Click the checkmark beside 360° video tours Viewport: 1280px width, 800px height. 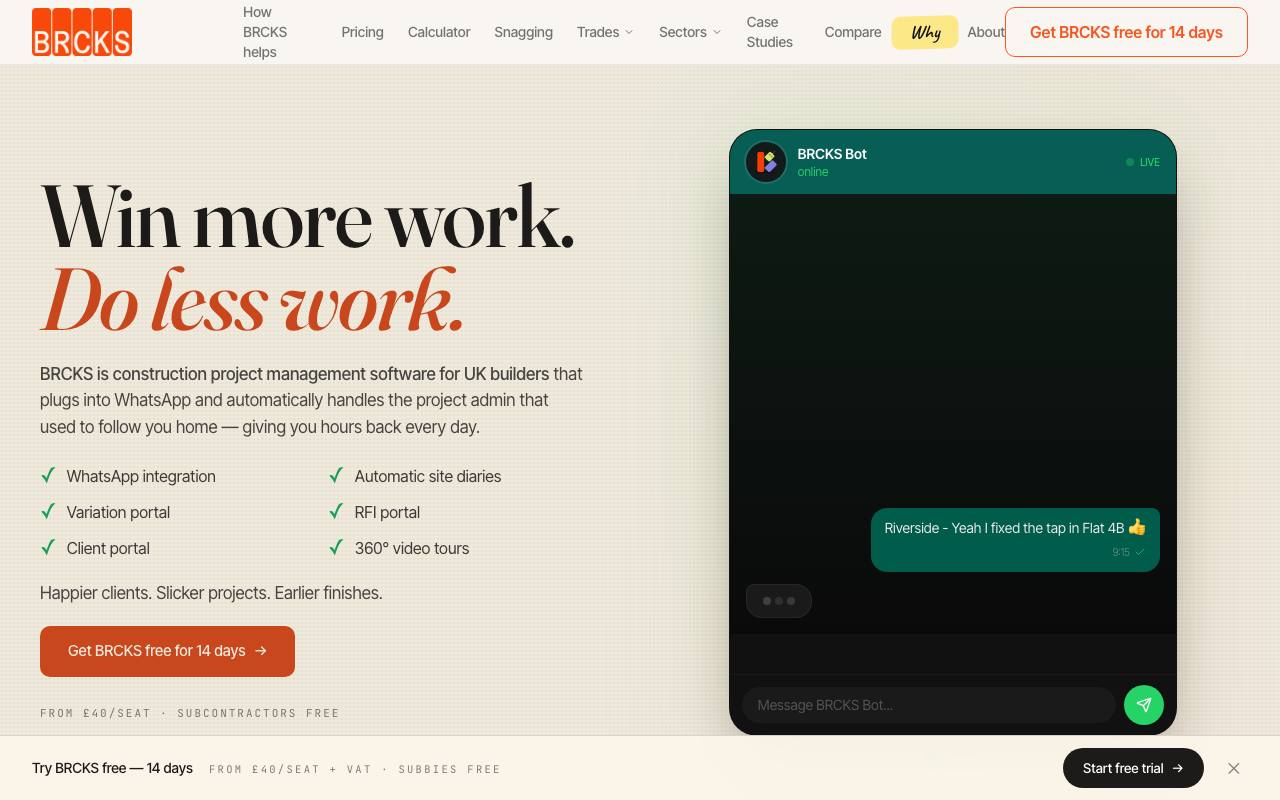pyautogui.click(x=336, y=547)
